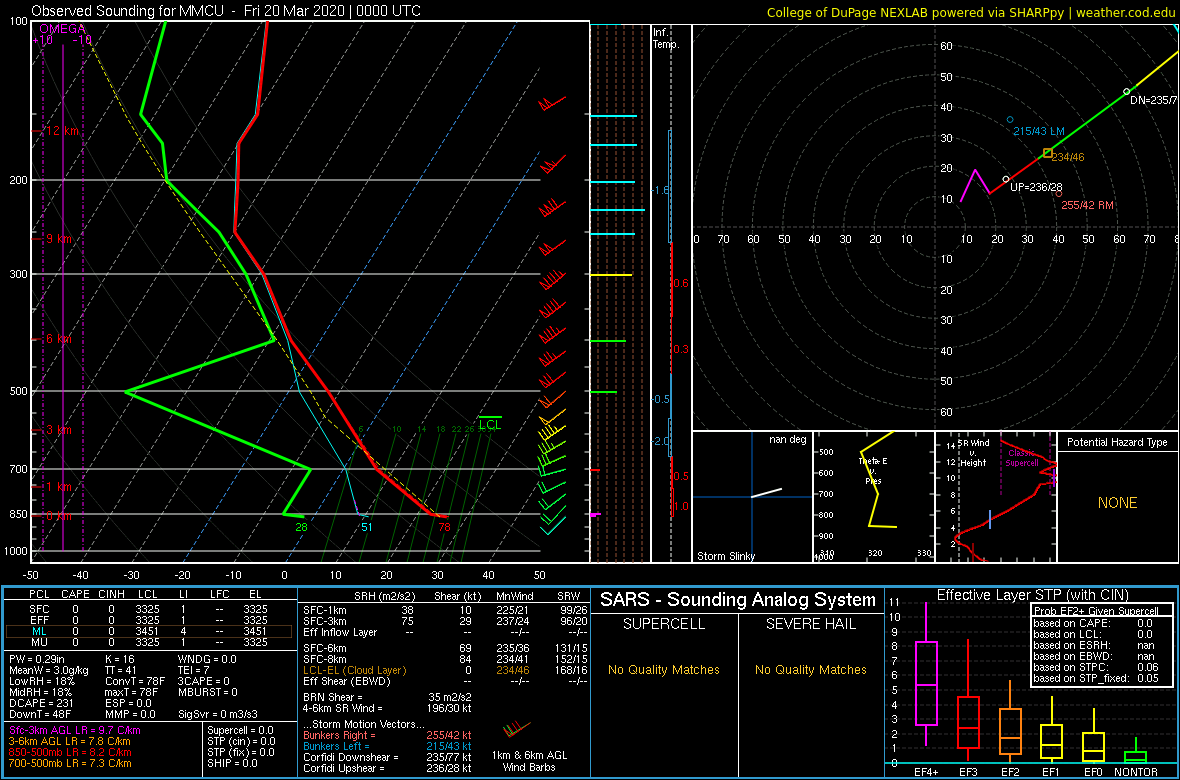Click 'Sfc-3km AGL LR = 9.7 C/km' line
The height and width of the screenshot is (780, 1180).
[75, 731]
